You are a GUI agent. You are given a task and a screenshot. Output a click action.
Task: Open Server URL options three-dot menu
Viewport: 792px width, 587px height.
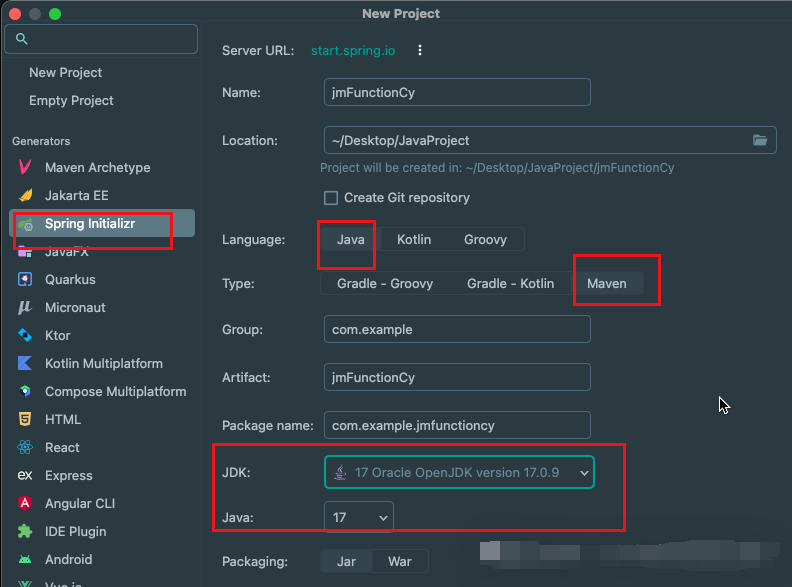(420, 50)
